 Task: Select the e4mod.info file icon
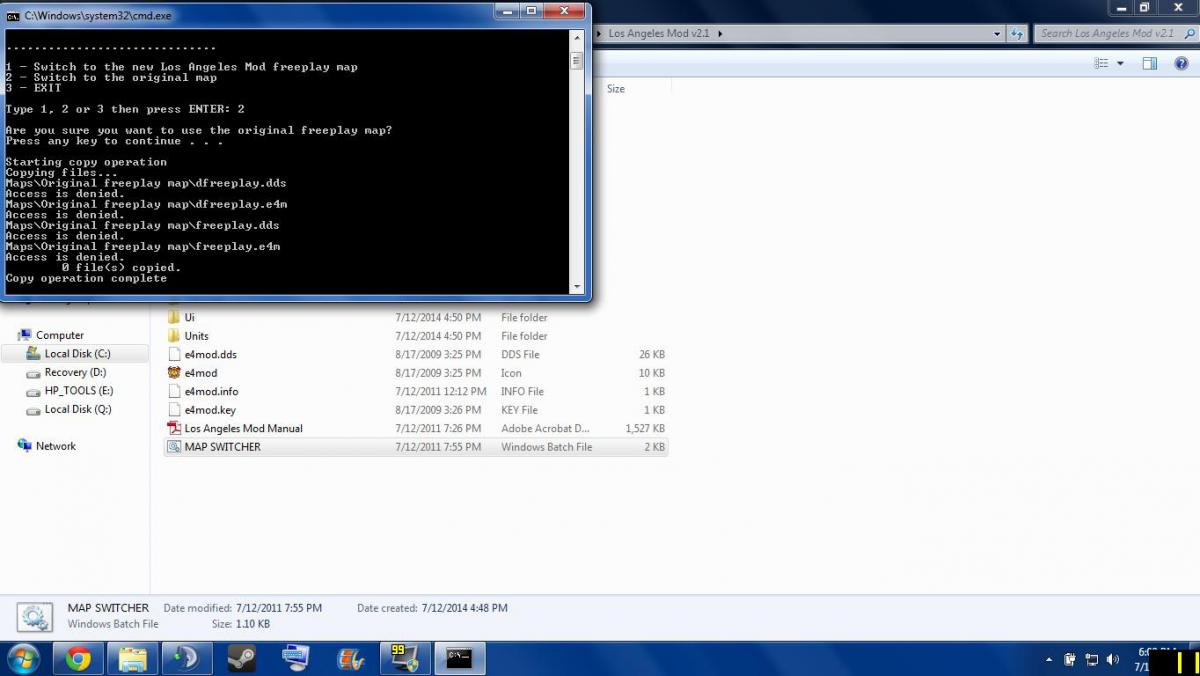(174, 391)
